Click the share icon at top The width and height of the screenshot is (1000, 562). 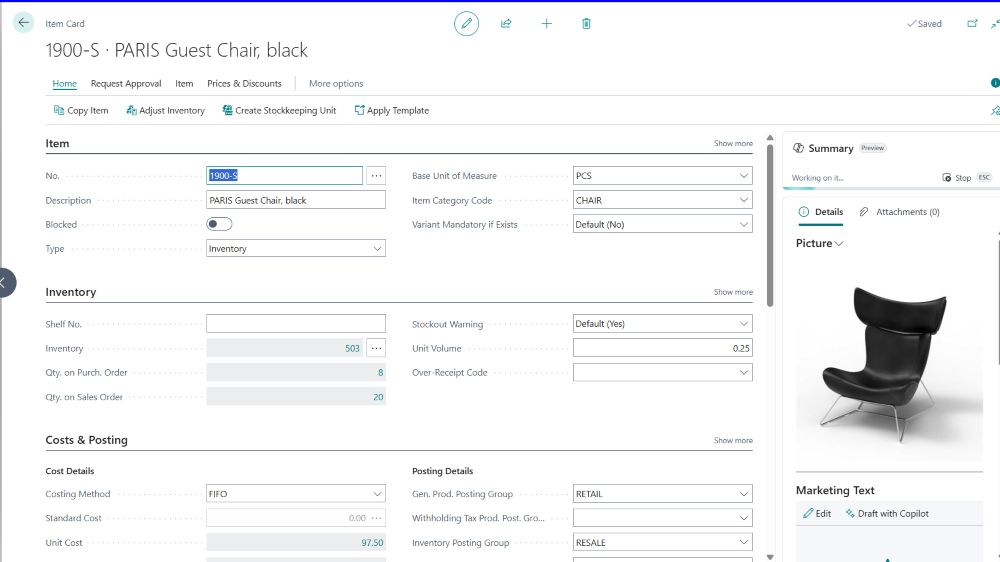[x=506, y=24]
